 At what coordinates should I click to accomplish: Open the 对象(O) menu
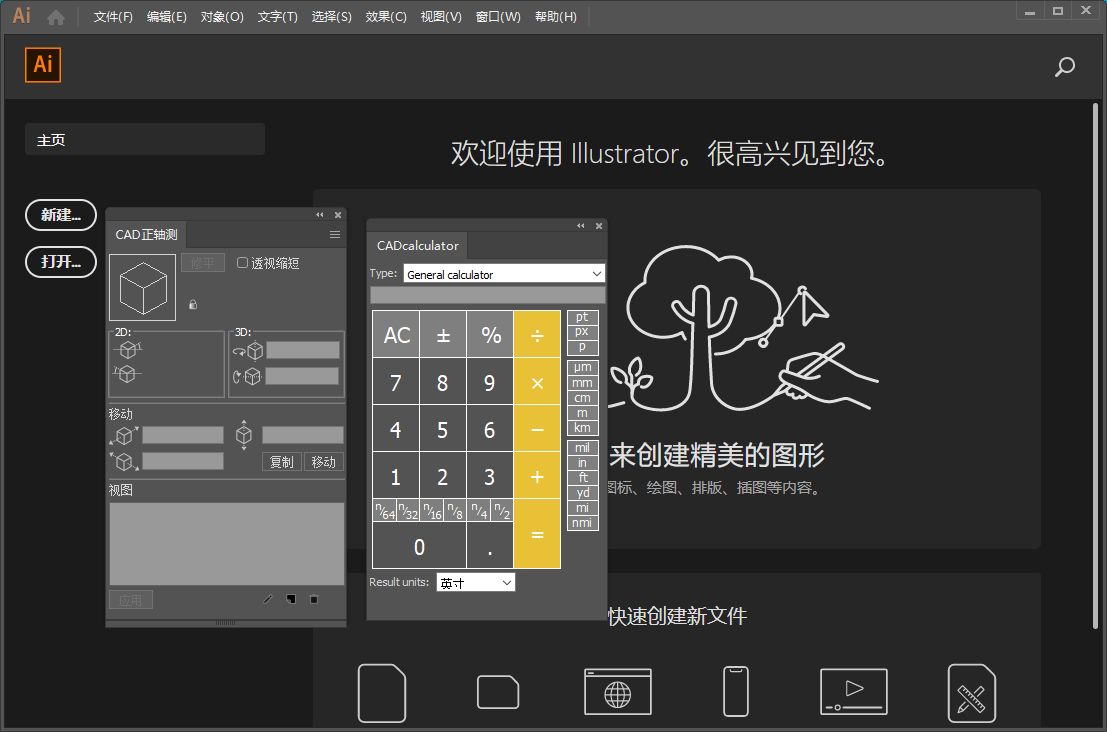click(222, 17)
